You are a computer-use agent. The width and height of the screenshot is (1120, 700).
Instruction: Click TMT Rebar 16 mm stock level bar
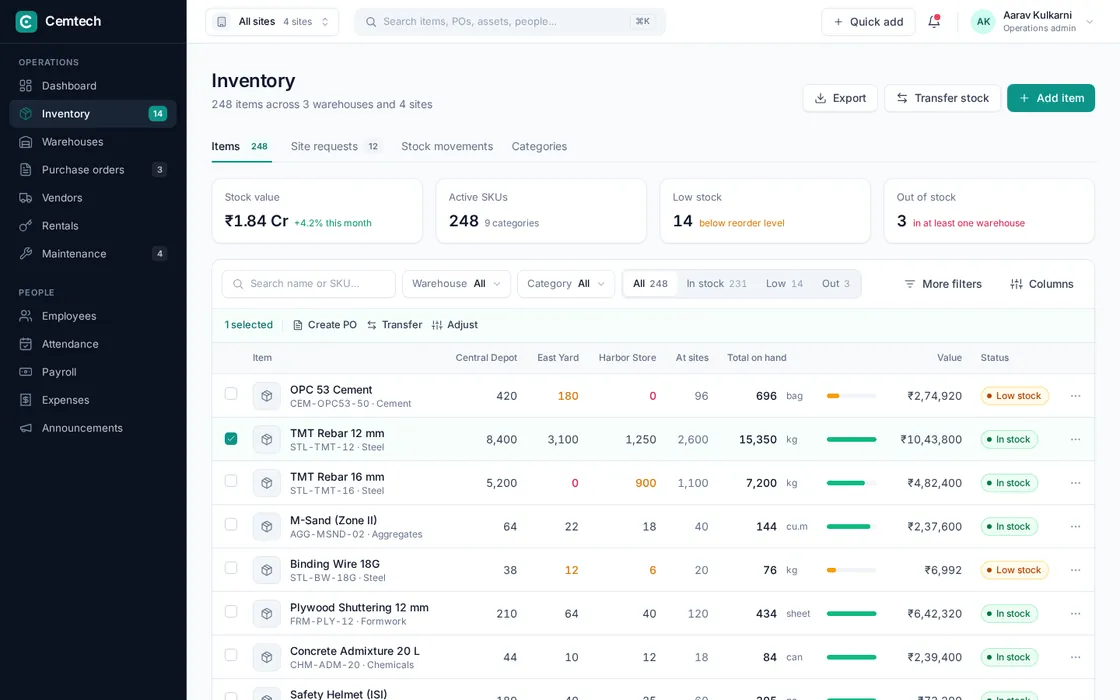pyautogui.click(x=851, y=483)
